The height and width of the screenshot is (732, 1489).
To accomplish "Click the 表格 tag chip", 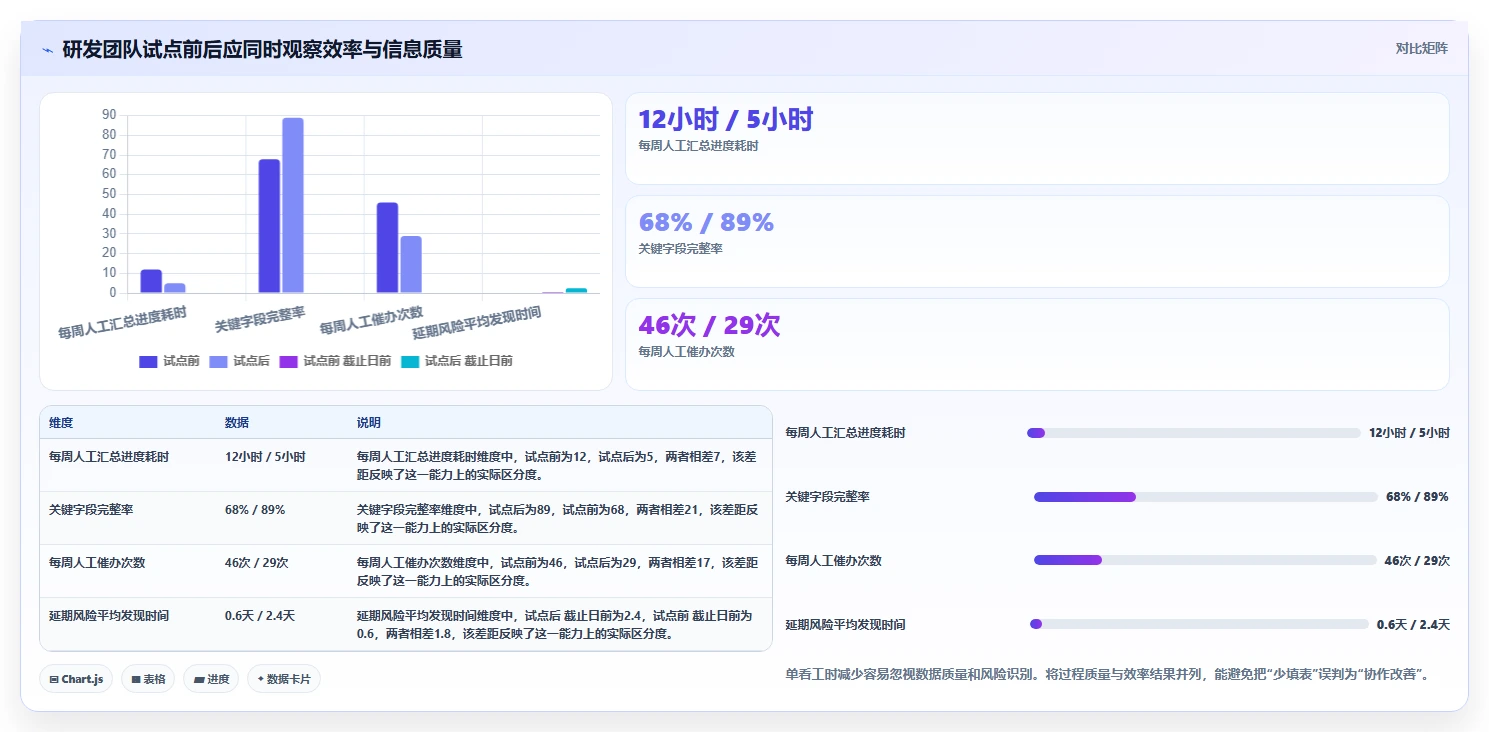I will [x=148, y=679].
